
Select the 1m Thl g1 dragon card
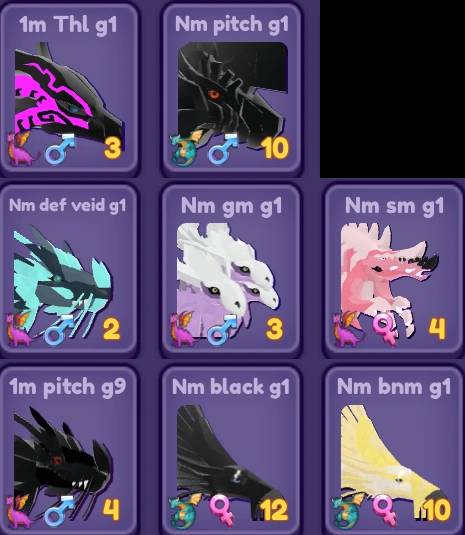[69, 89]
